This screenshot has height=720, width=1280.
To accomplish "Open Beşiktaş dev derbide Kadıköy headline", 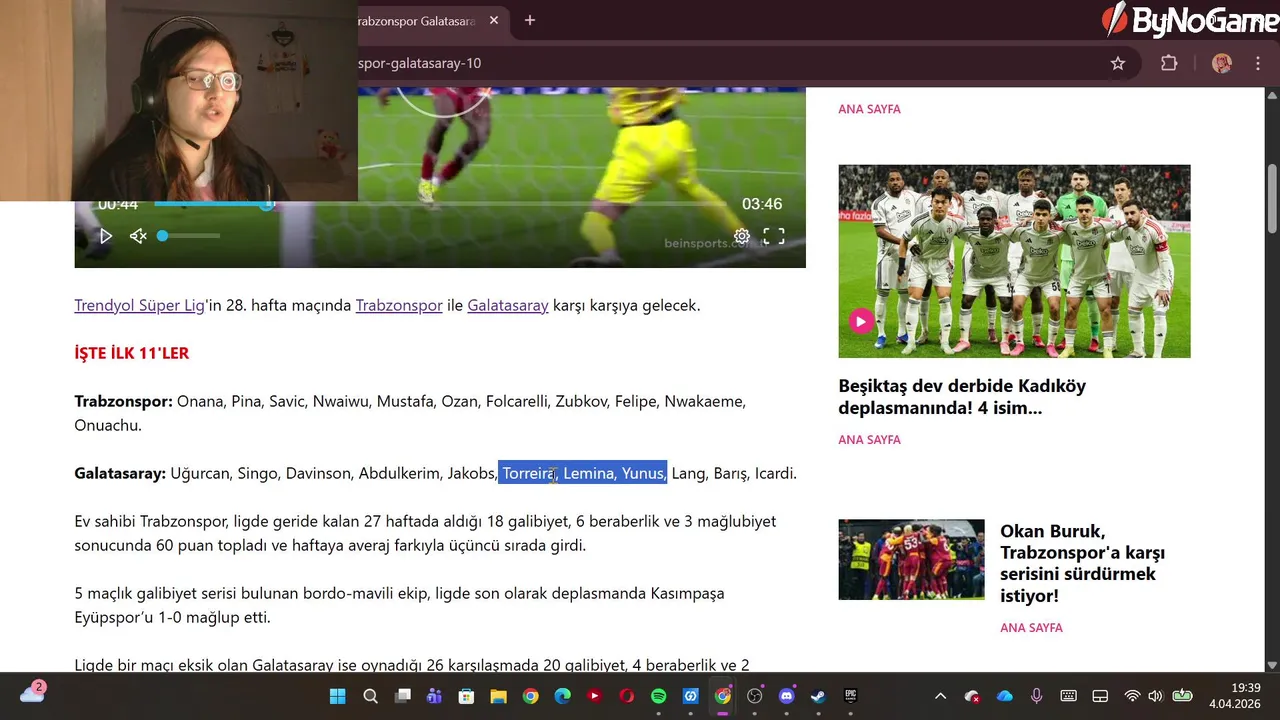I will click(x=962, y=397).
